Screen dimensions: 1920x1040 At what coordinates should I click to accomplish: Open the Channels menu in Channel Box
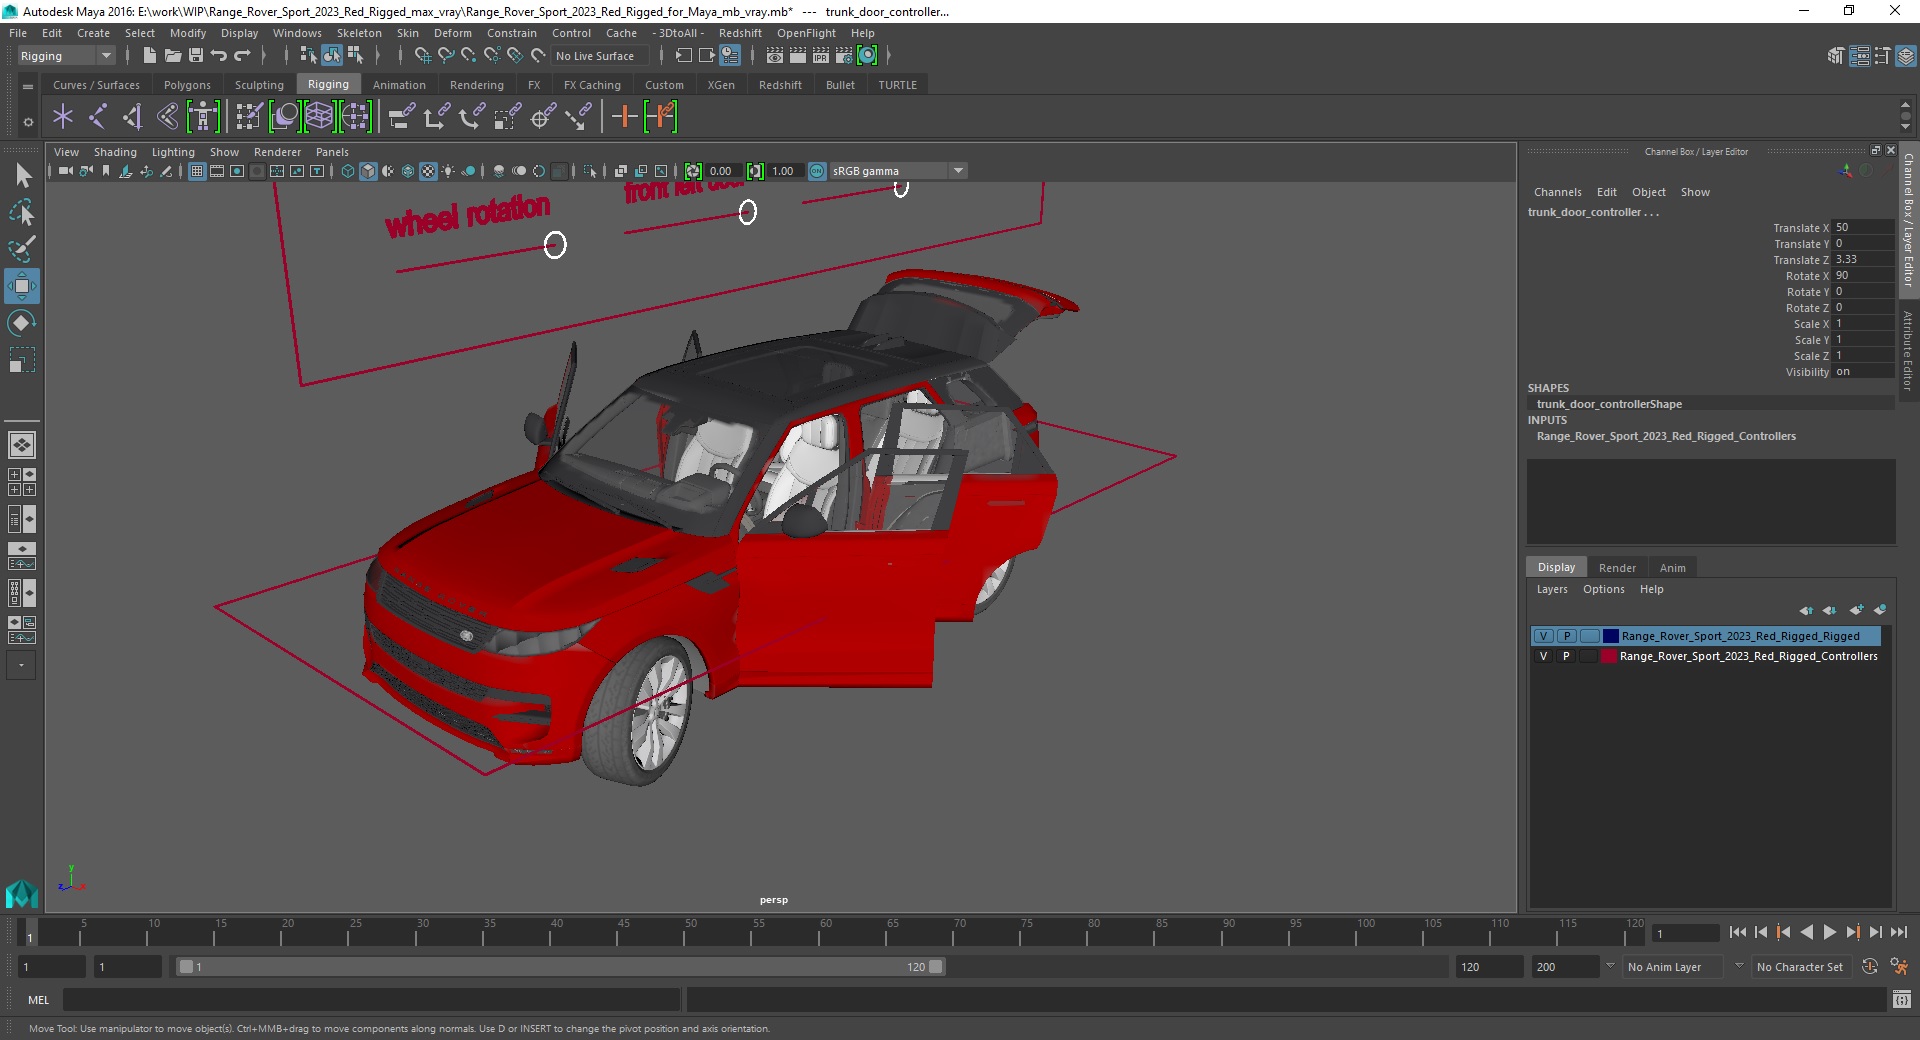1557,192
